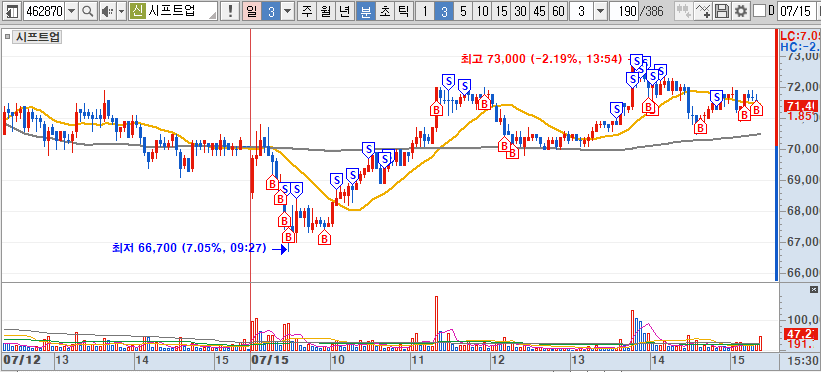Image resolution: width=821 pixels, height=372 pixels.
Task: Close the volume panel with the x icon
Action: [813, 290]
